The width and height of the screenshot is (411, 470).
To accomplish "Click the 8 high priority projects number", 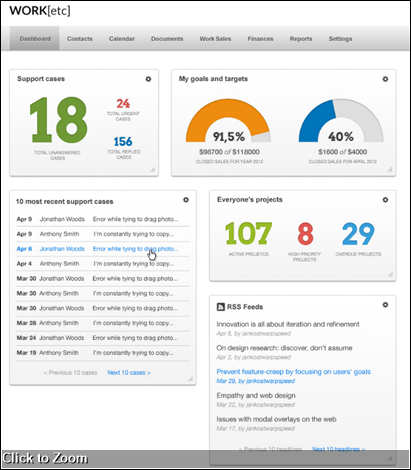I will pos(305,234).
